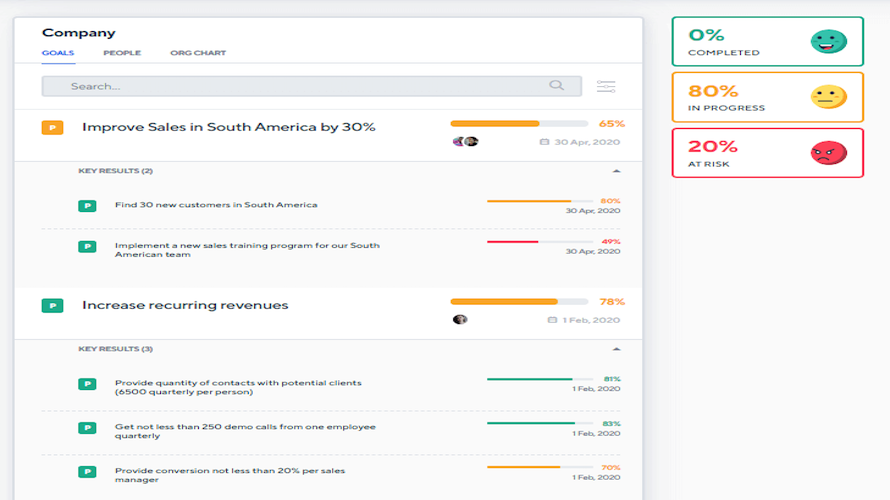The image size is (890, 500).
Task: Click the yellow neutral In Progress face
Action: pyautogui.click(x=829, y=97)
